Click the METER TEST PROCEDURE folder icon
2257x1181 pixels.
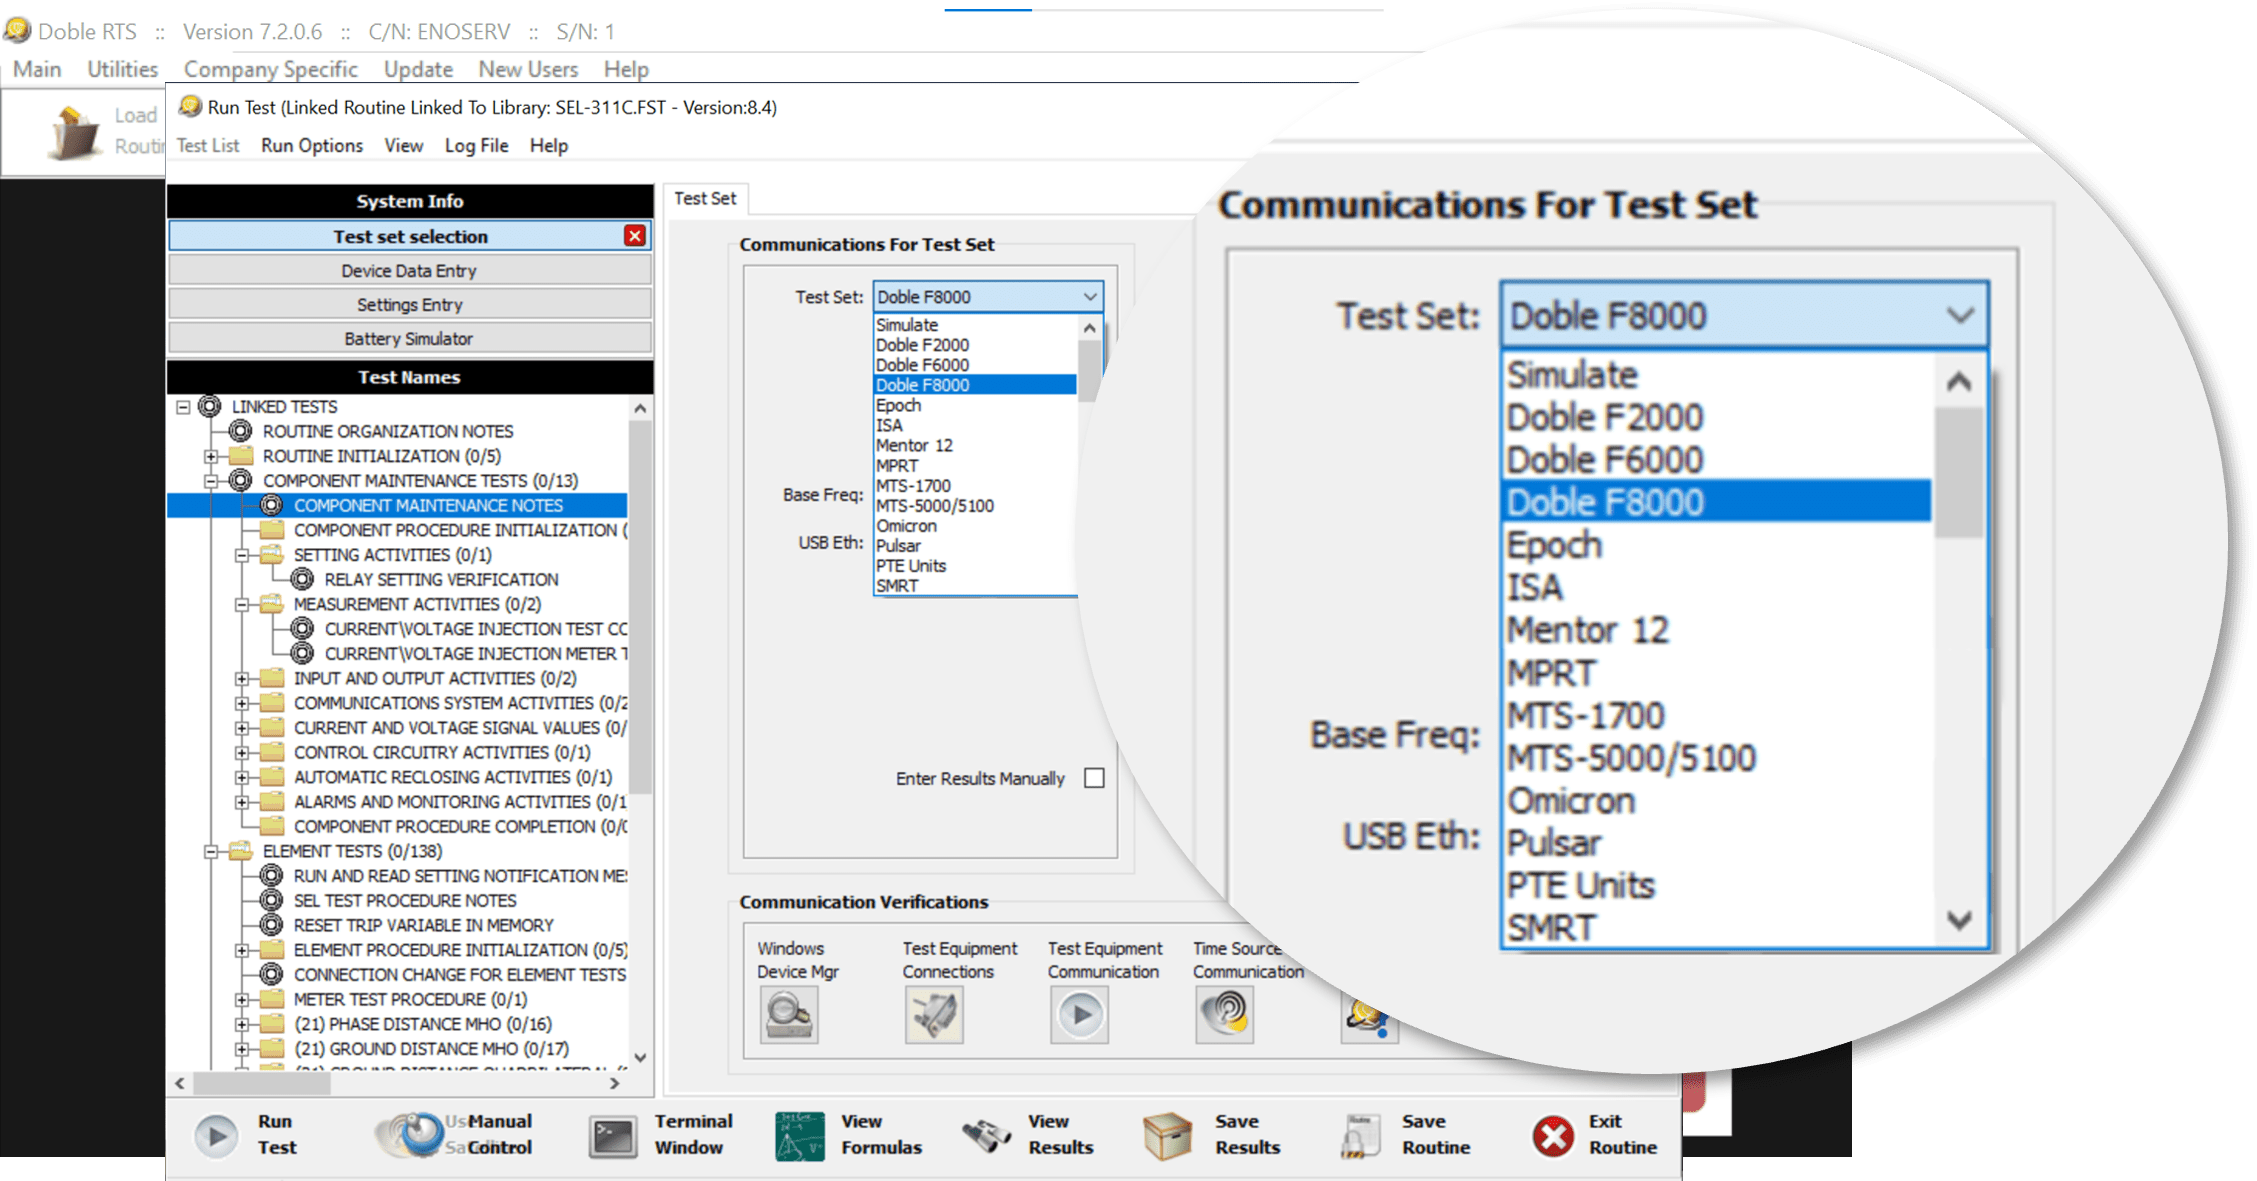coord(272,998)
